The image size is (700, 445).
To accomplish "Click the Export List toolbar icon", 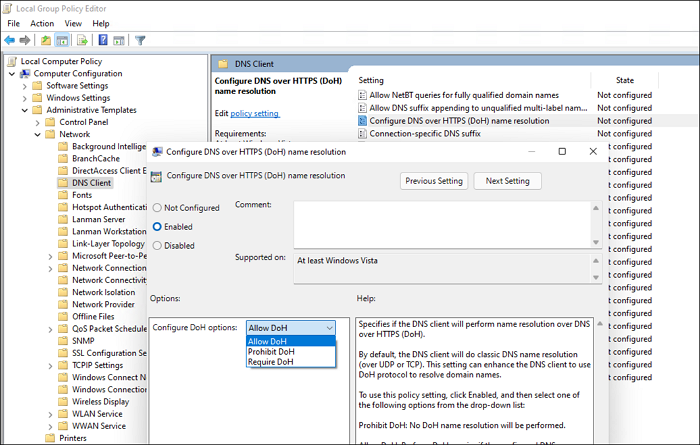I will [83, 40].
